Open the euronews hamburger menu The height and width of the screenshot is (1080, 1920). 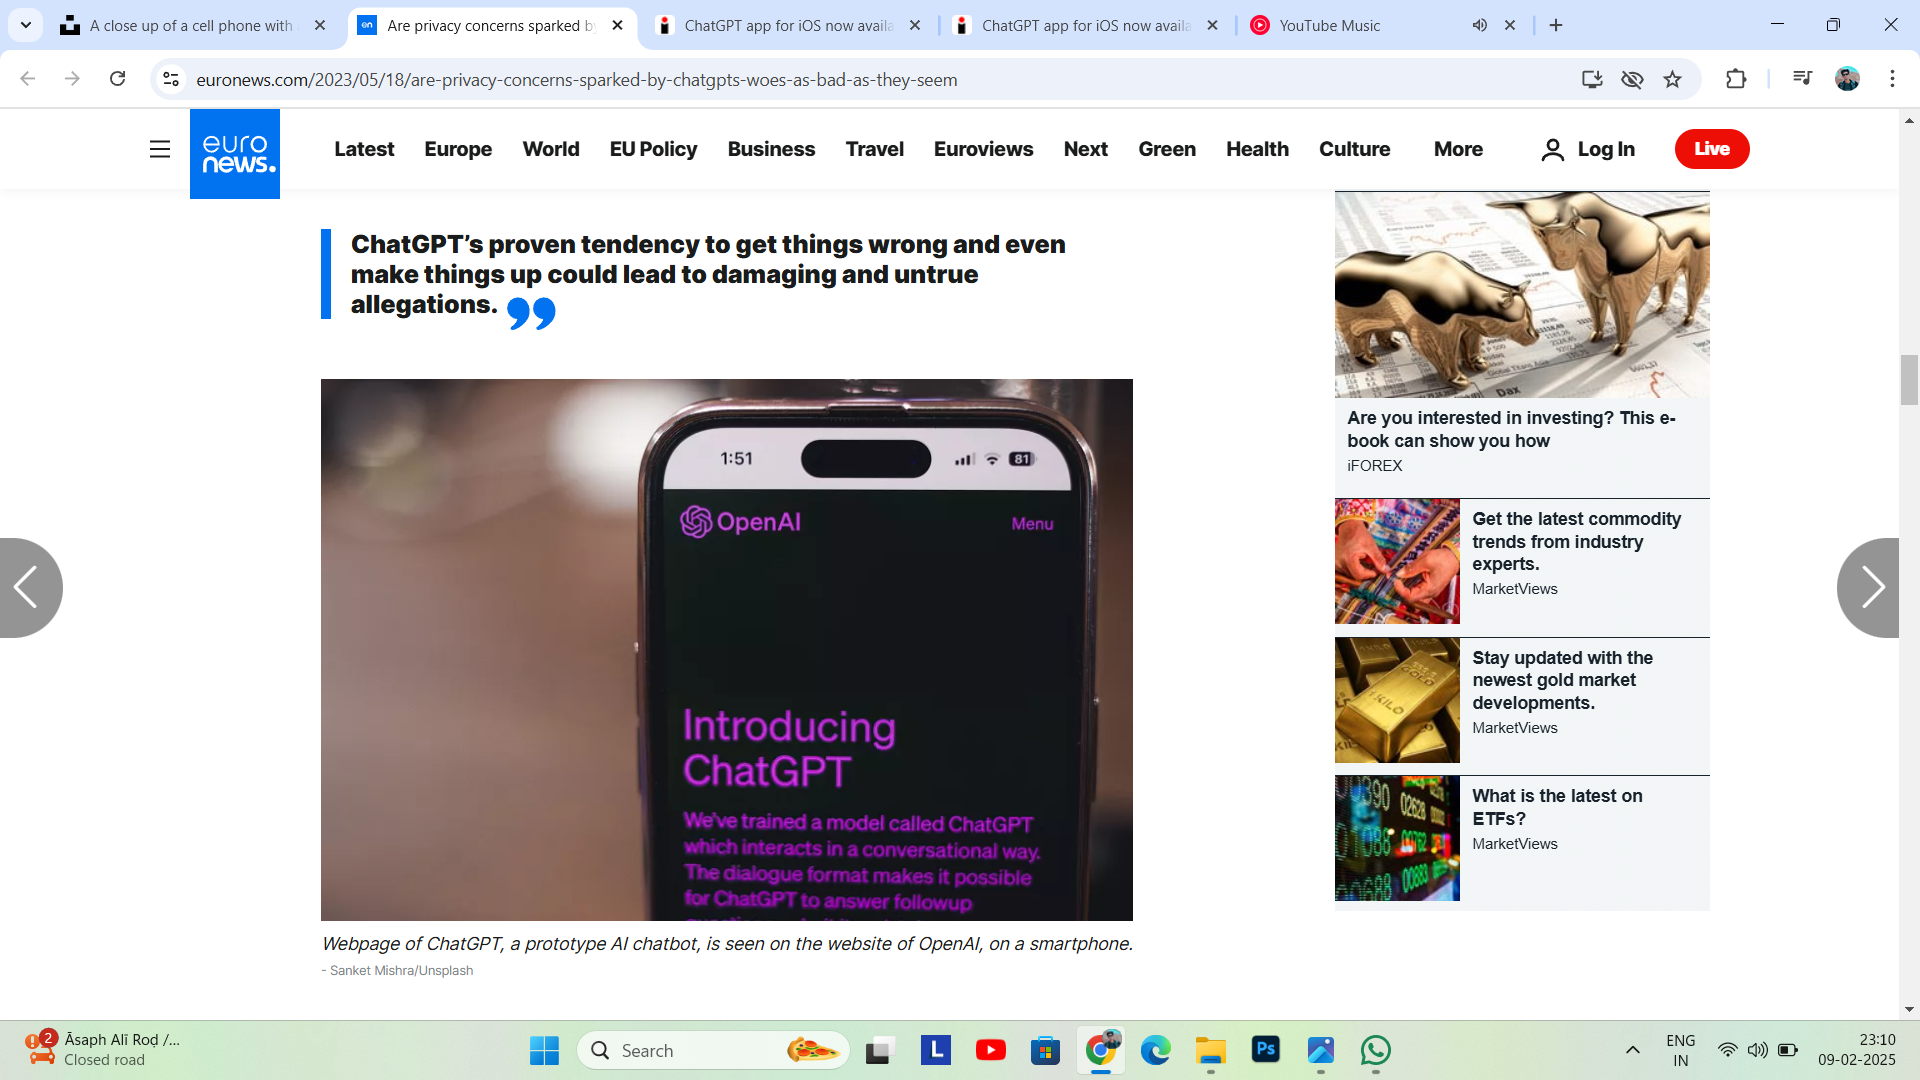point(160,149)
